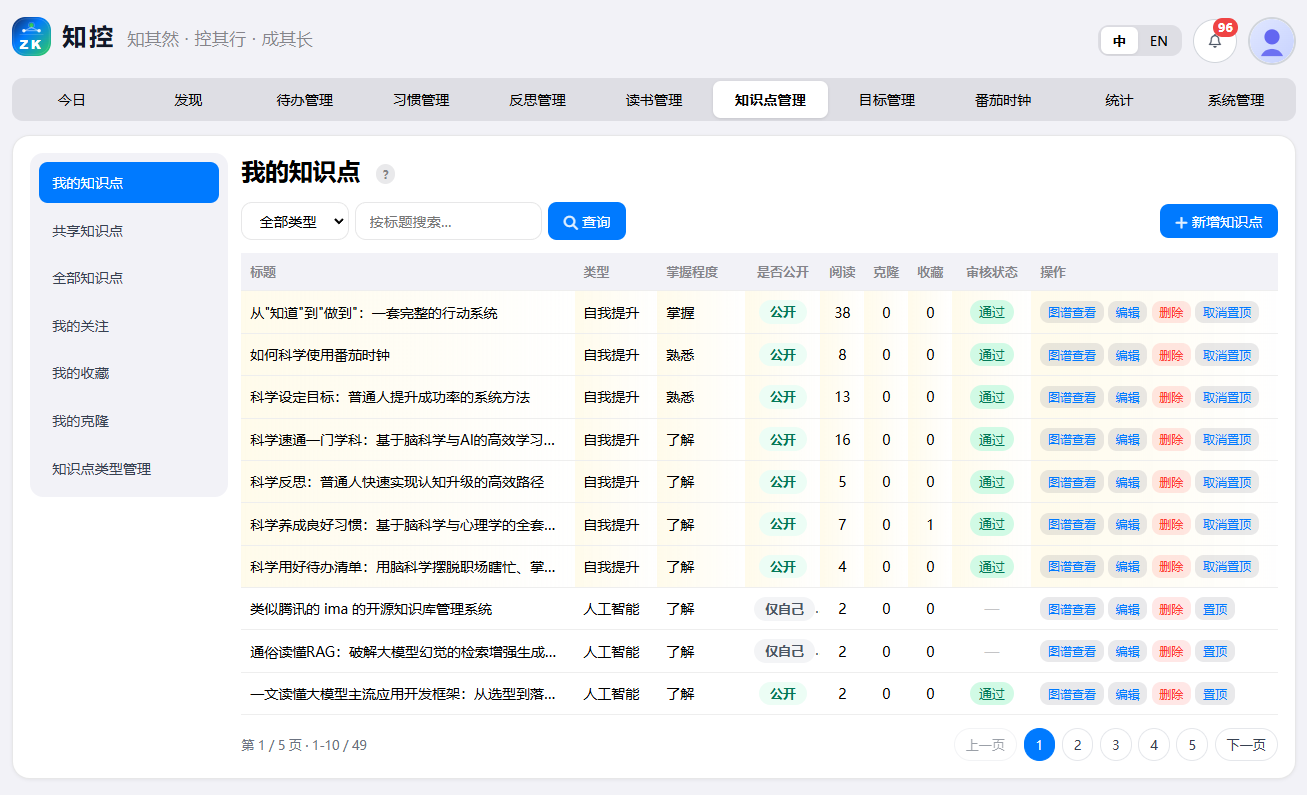This screenshot has height=795, width=1307.
Task: Open the 发现 tab
Action: tap(188, 100)
